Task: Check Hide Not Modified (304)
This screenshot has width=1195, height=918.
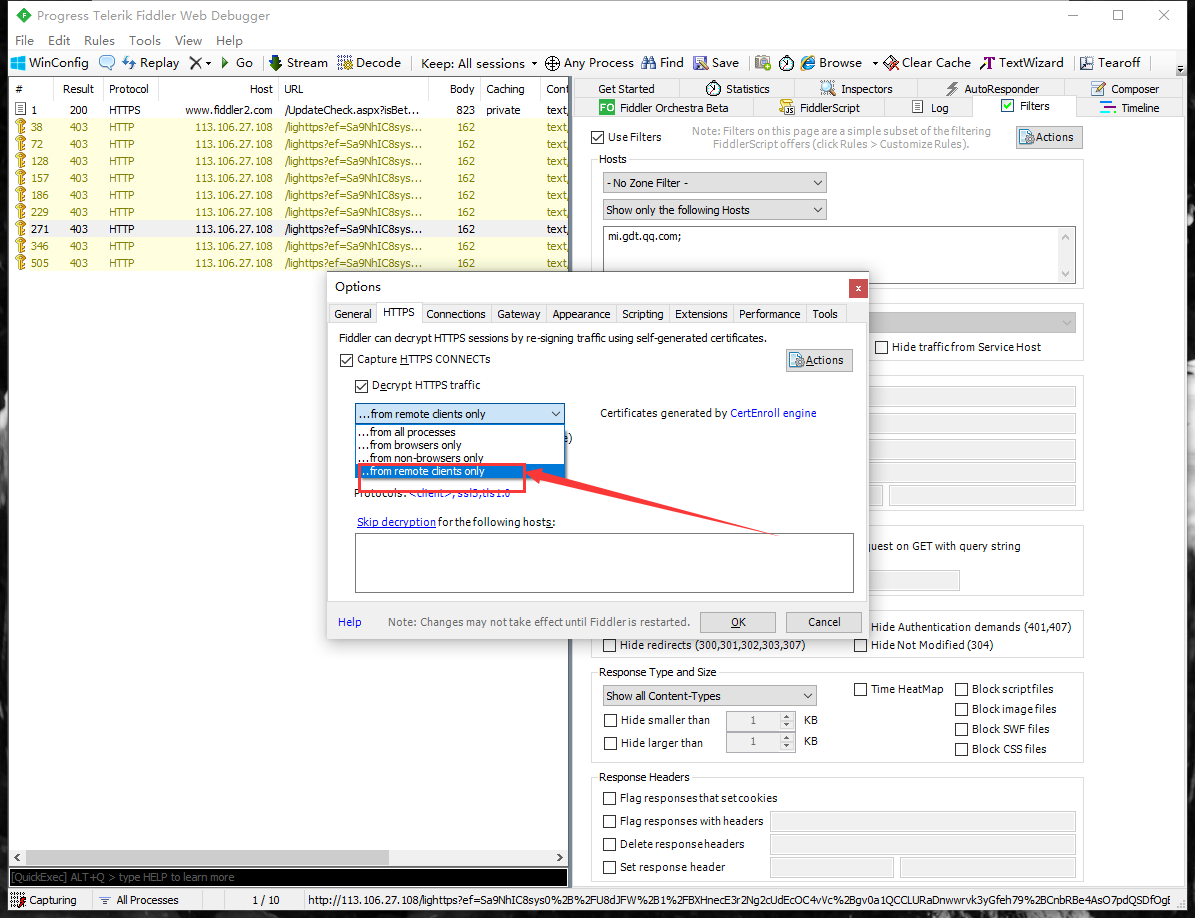Action: [860, 645]
